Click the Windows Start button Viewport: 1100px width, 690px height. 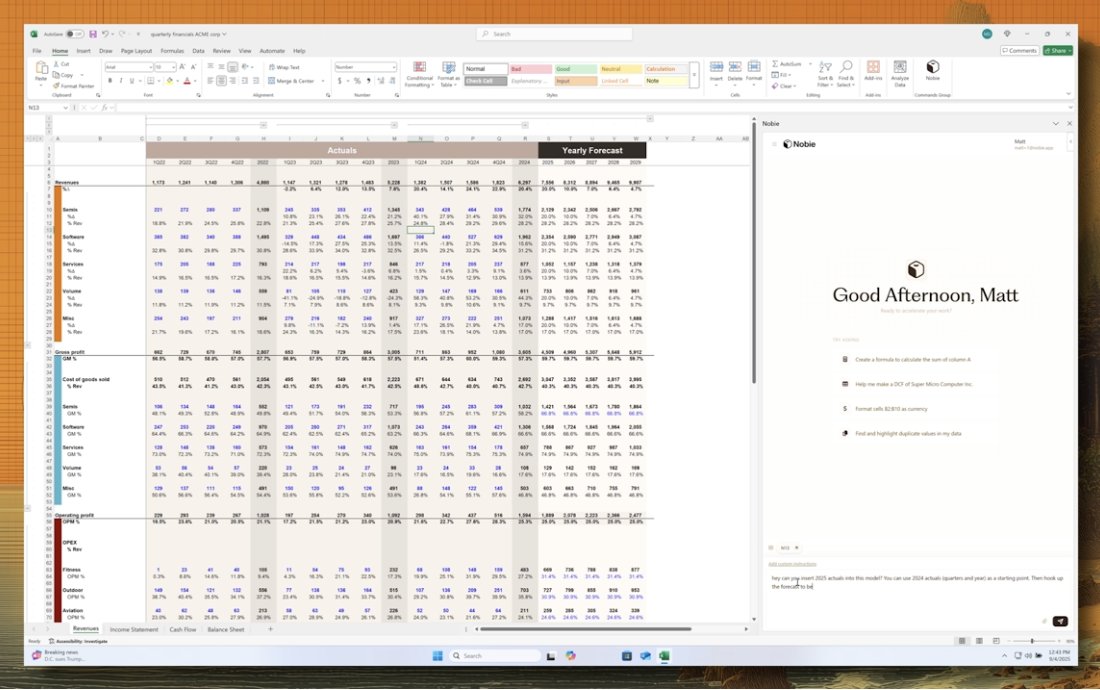coord(437,656)
